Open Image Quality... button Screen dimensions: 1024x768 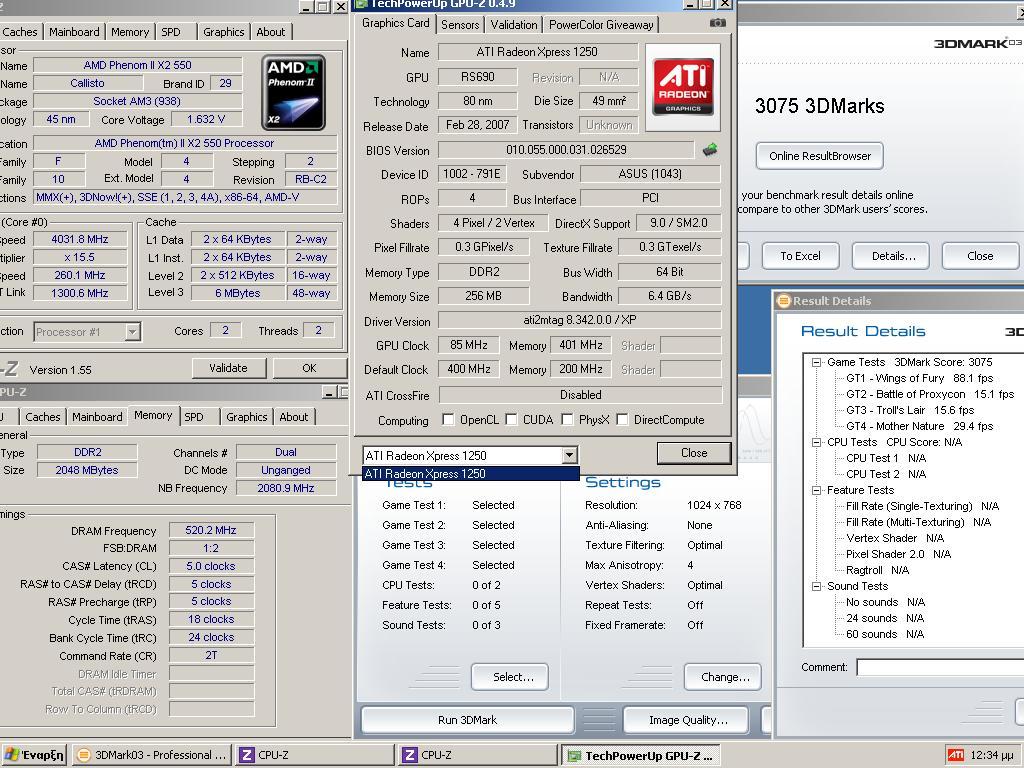tap(686, 720)
